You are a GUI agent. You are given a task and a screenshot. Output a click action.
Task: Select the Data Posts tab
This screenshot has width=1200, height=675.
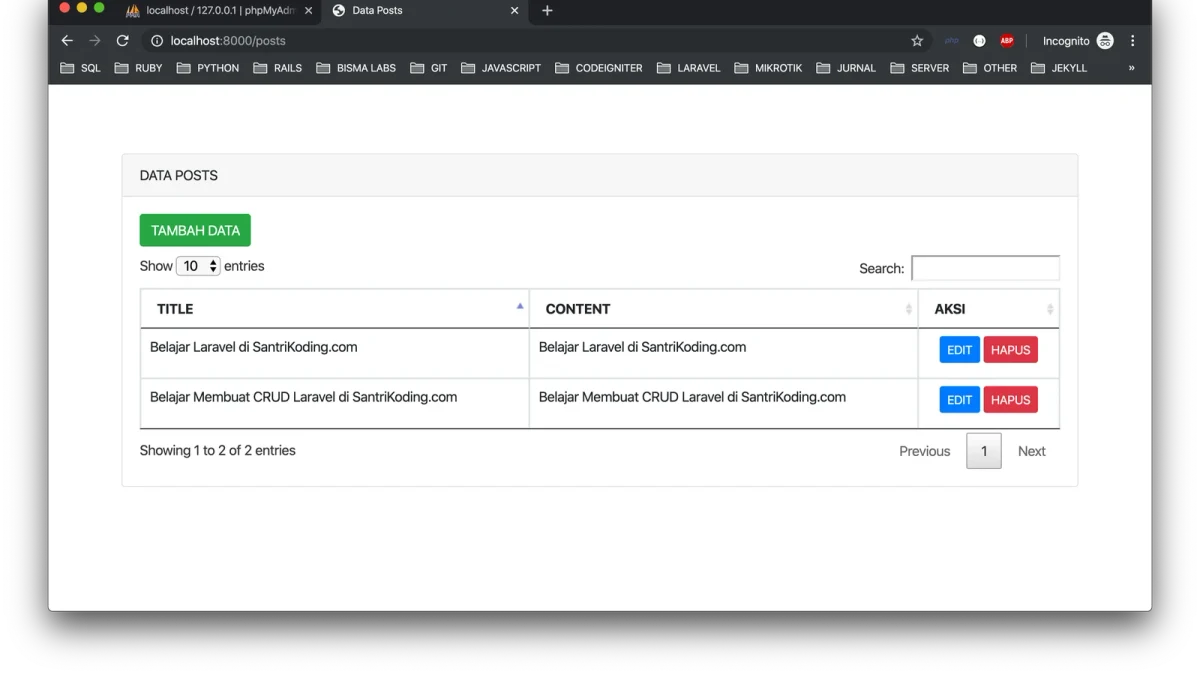425,11
